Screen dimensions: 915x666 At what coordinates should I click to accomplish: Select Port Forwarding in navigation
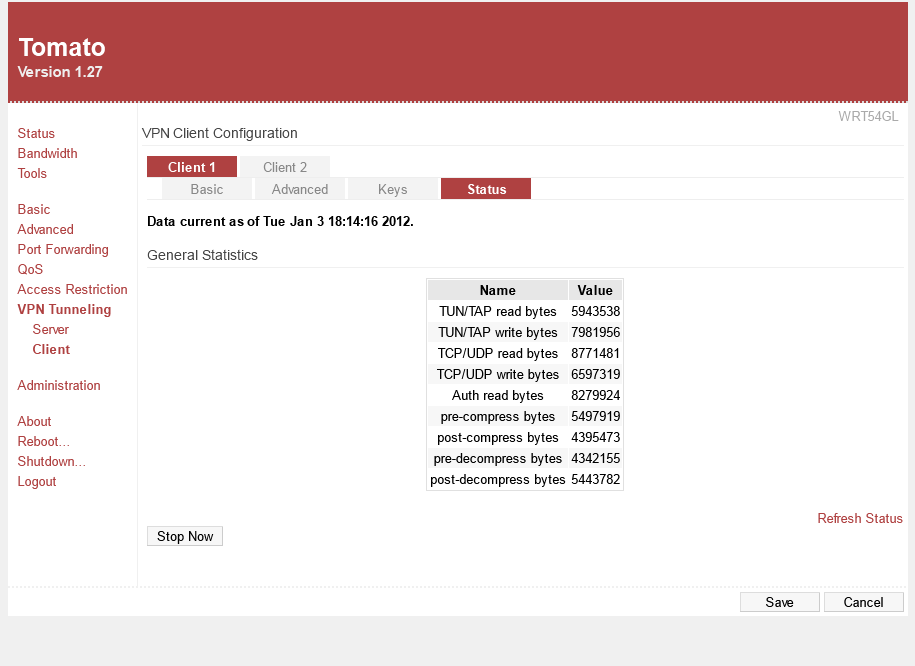click(63, 249)
